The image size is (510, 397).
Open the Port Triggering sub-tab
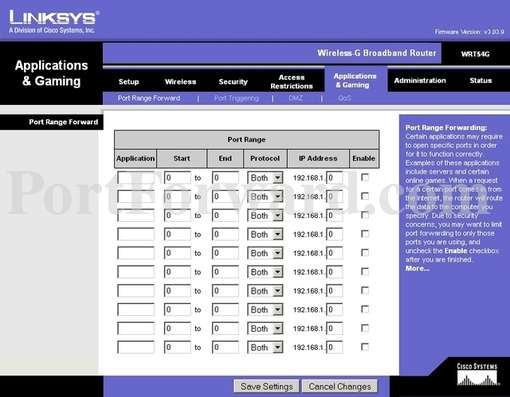tap(236, 98)
